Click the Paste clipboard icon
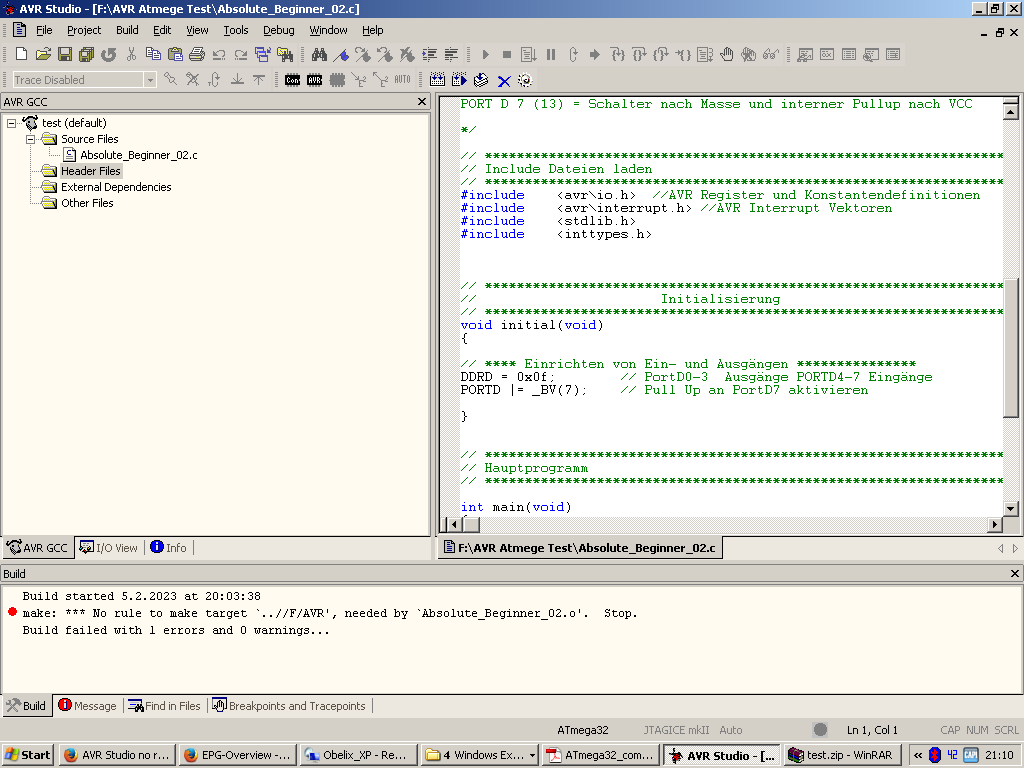1024x768 pixels. (175, 54)
